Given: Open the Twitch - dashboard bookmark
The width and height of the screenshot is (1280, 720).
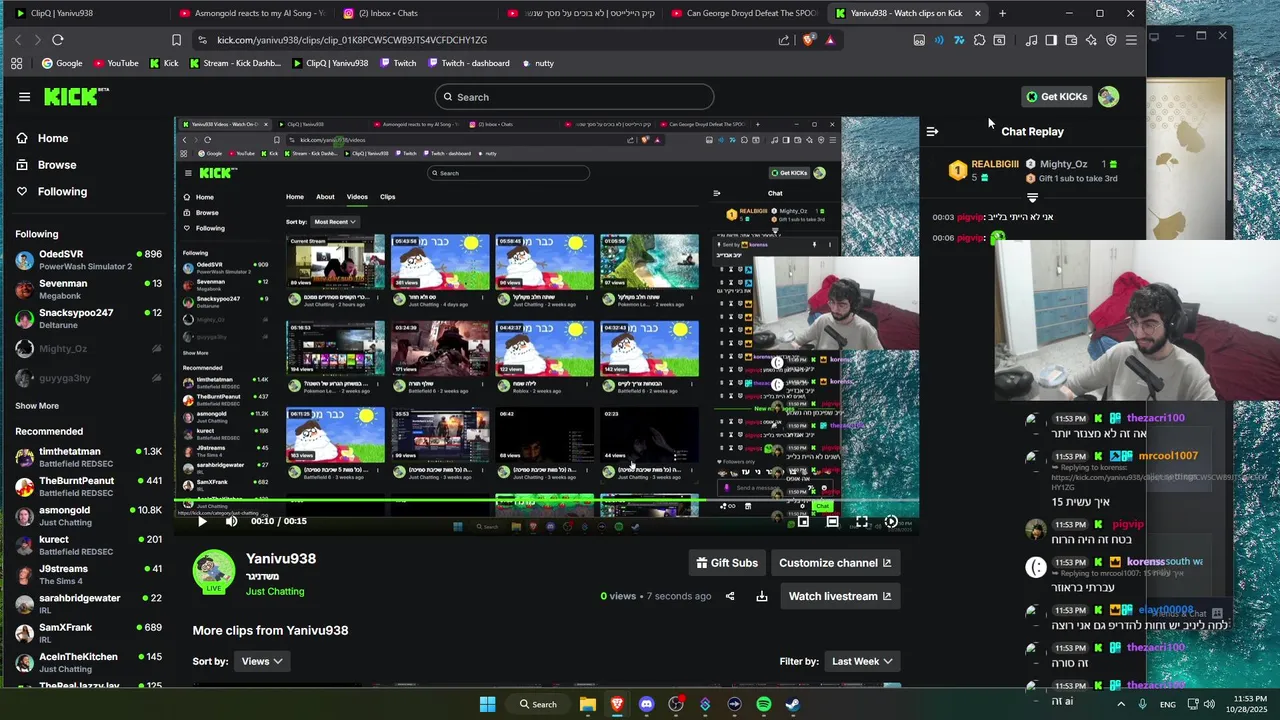Looking at the screenshot, I should click(469, 63).
